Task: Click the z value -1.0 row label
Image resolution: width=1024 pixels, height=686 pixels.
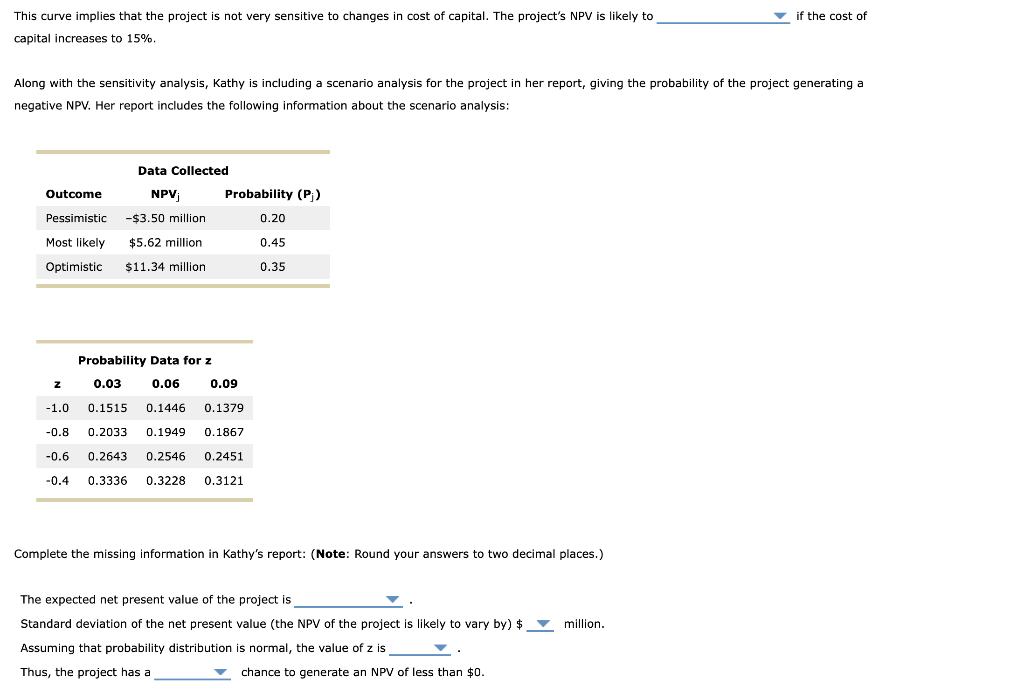Action: [x=57, y=408]
